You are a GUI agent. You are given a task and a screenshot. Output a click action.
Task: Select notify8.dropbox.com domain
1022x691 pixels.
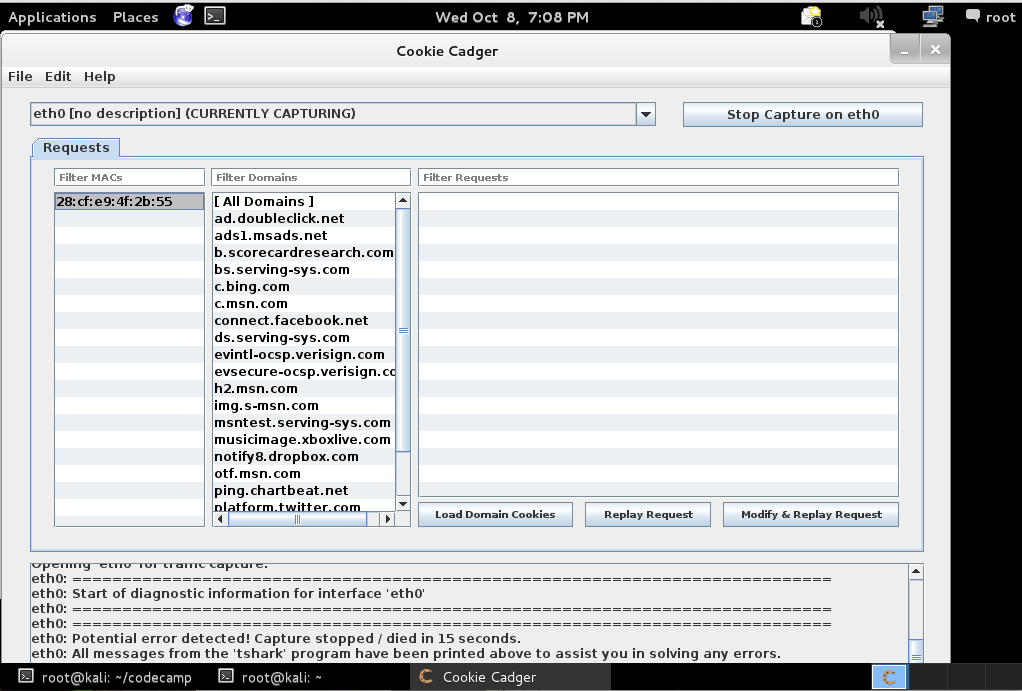(304, 456)
